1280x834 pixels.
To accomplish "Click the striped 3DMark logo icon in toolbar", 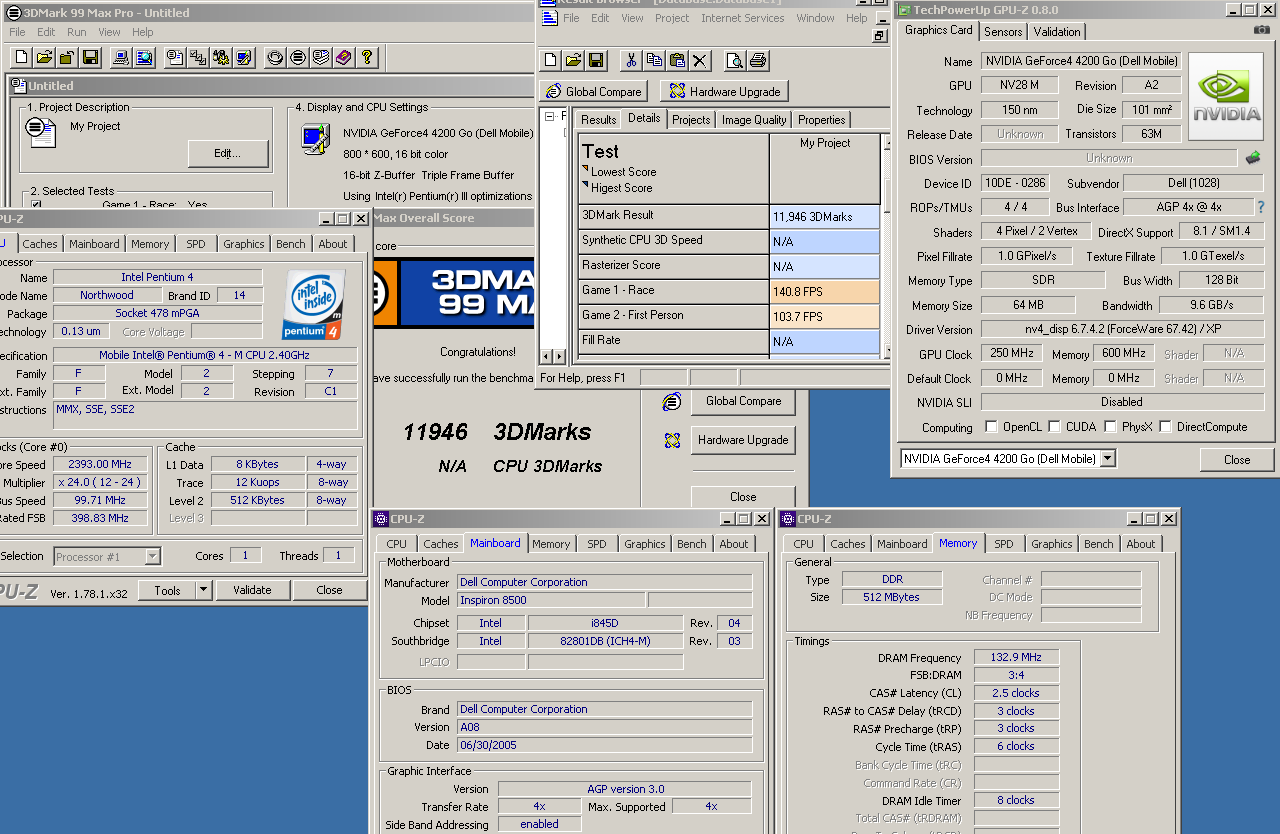I will coord(298,57).
